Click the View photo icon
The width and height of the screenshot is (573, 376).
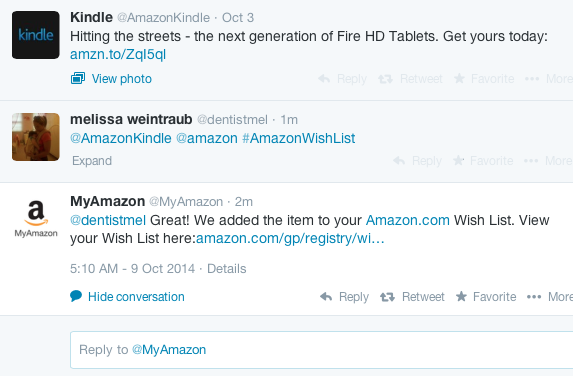click(x=78, y=78)
